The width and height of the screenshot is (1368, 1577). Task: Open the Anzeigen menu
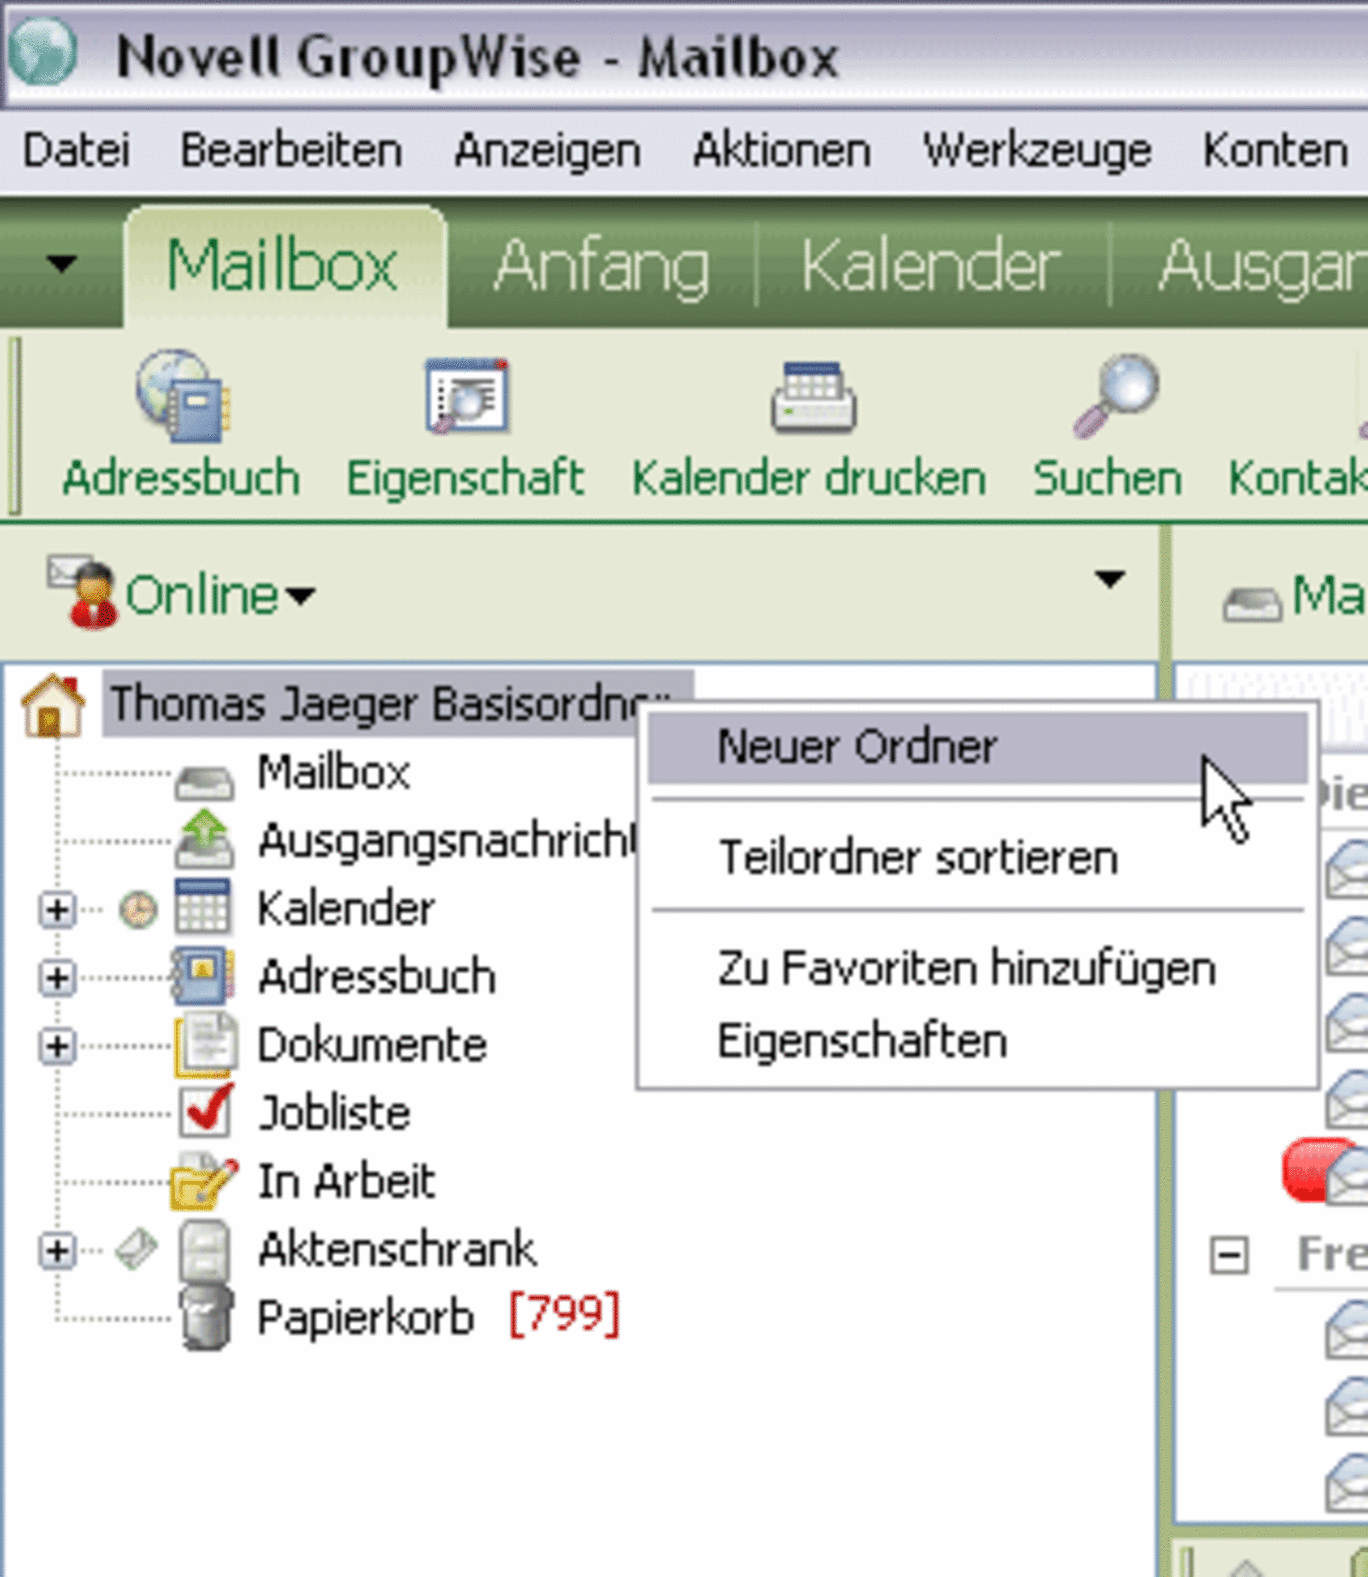tap(547, 151)
